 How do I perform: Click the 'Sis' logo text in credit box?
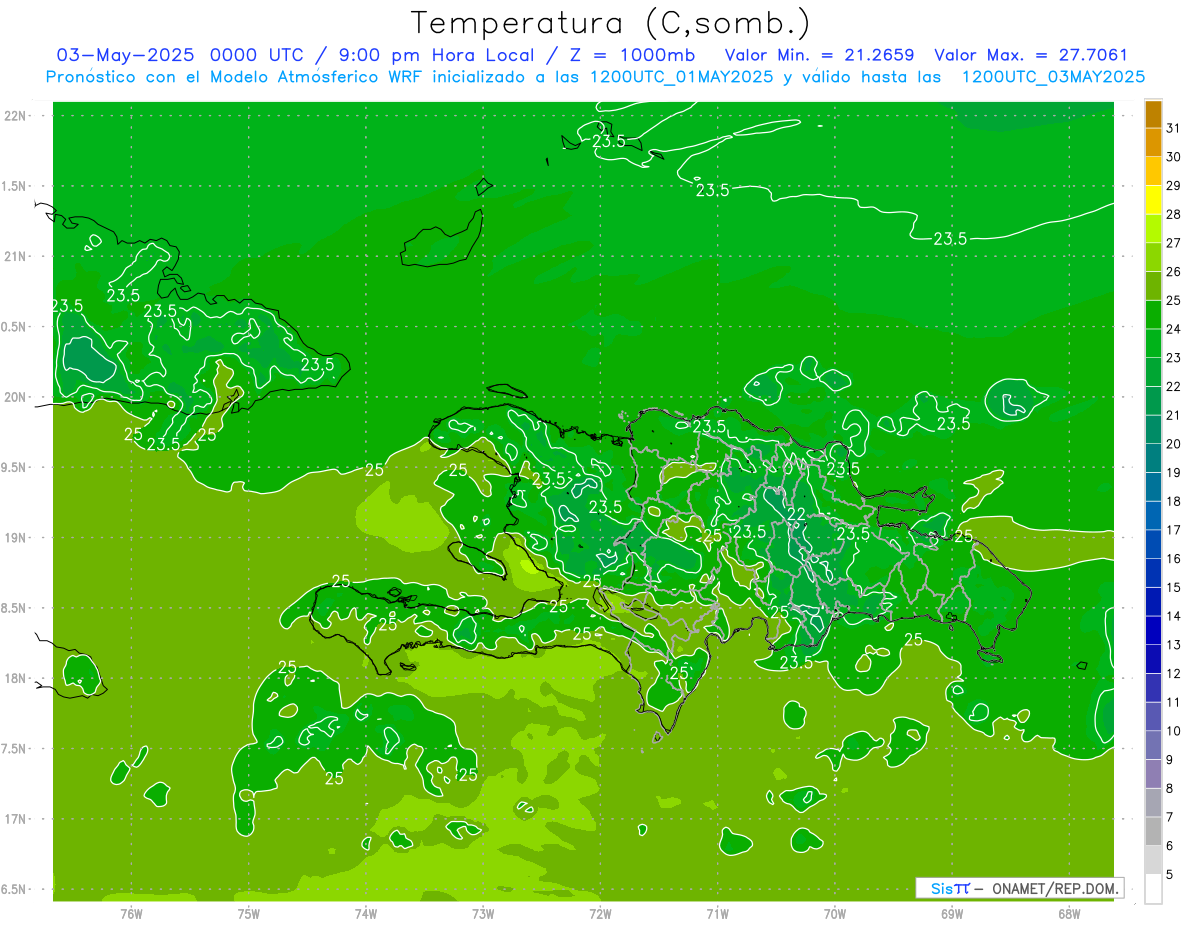click(941, 888)
